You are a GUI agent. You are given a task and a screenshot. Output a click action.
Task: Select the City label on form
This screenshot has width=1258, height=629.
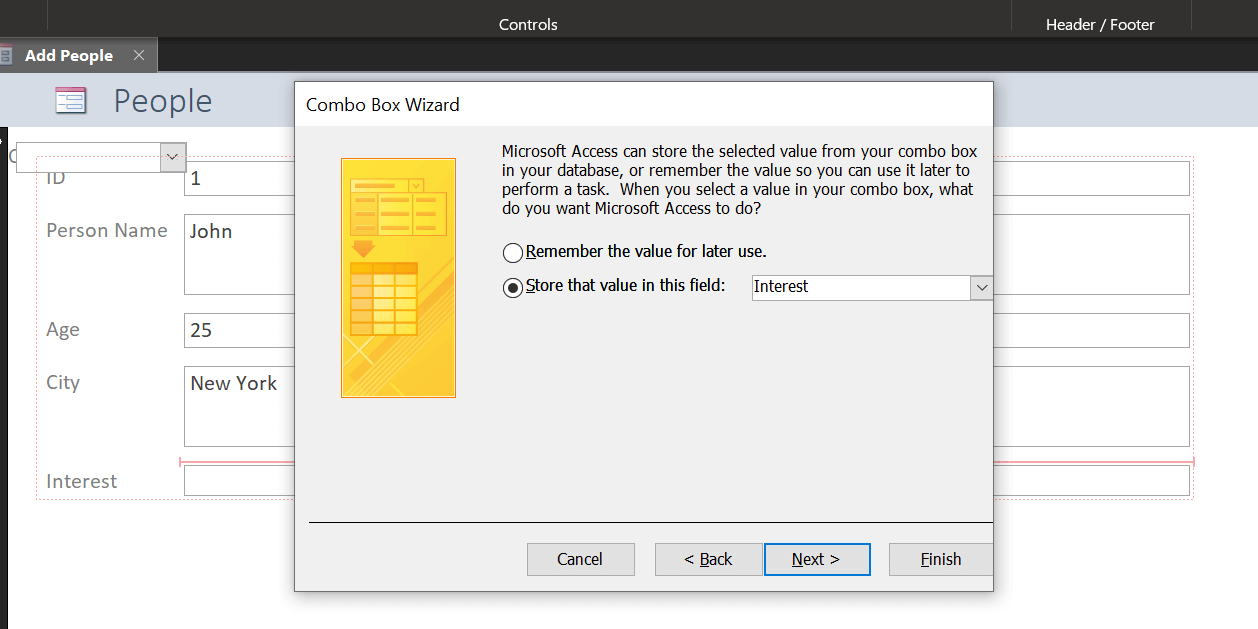click(x=63, y=383)
